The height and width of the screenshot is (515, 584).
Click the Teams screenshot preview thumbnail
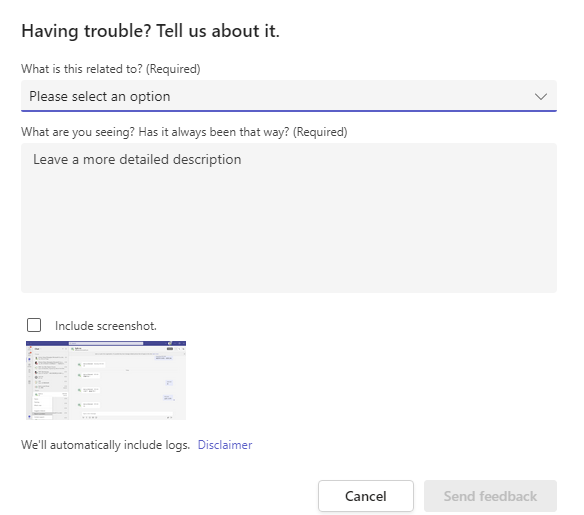[x=106, y=380]
